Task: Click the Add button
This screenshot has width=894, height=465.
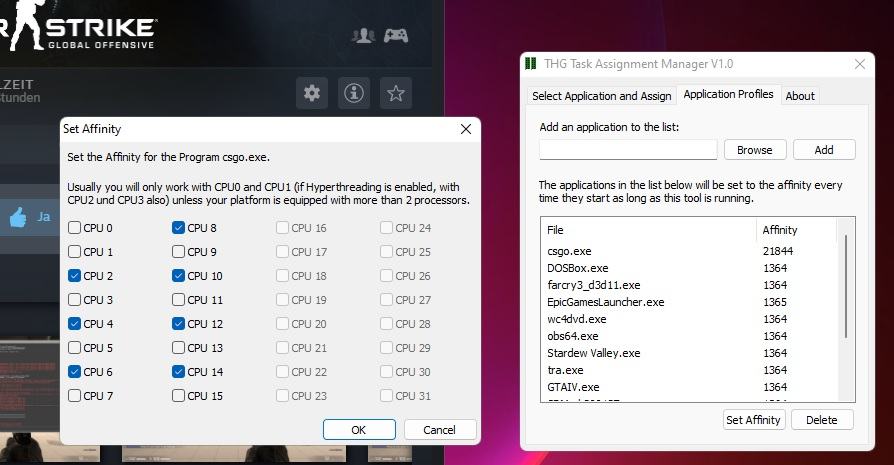Action: [824, 150]
